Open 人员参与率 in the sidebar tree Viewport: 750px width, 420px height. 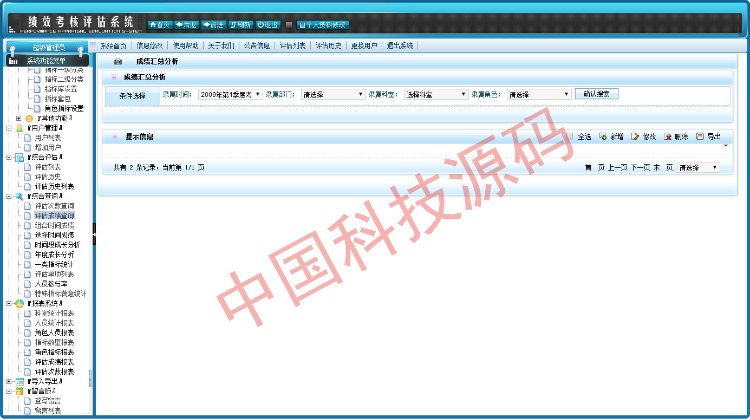pyautogui.click(x=51, y=284)
